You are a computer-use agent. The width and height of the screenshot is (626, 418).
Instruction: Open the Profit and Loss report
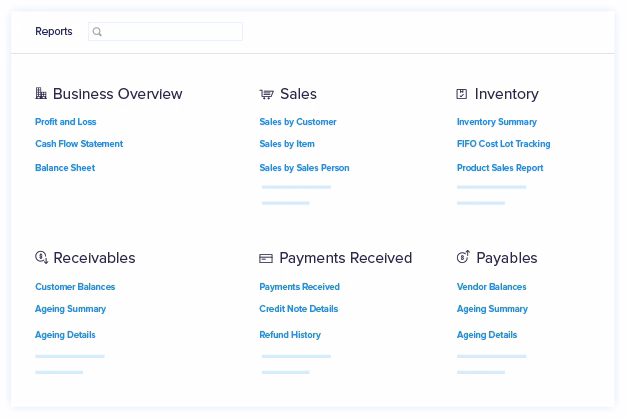click(66, 122)
